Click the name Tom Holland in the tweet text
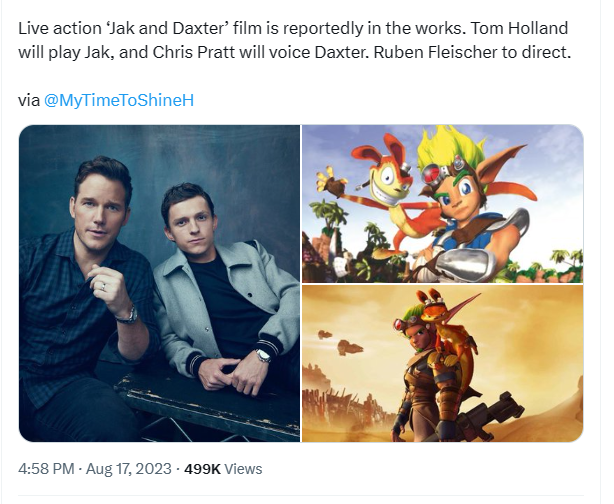The image size is (614, 504). [x=519, y=29]
